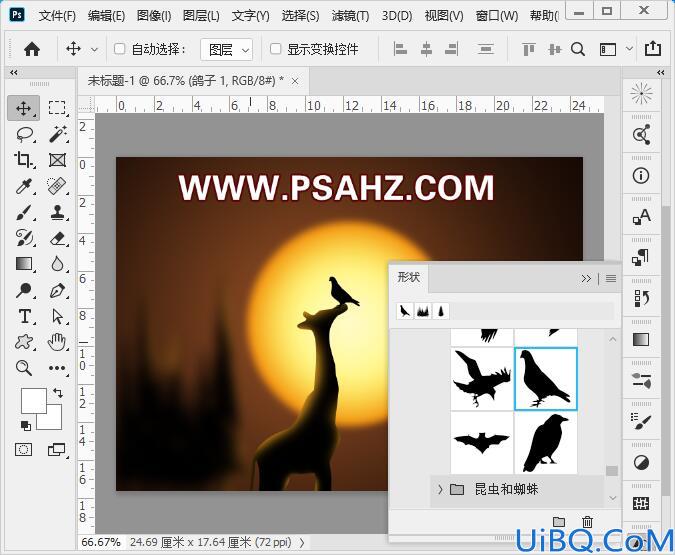Screen dimensions: 675x555
Task: Expand hidden panel tabs with double-arrow
Action: (x=586, y=279)
